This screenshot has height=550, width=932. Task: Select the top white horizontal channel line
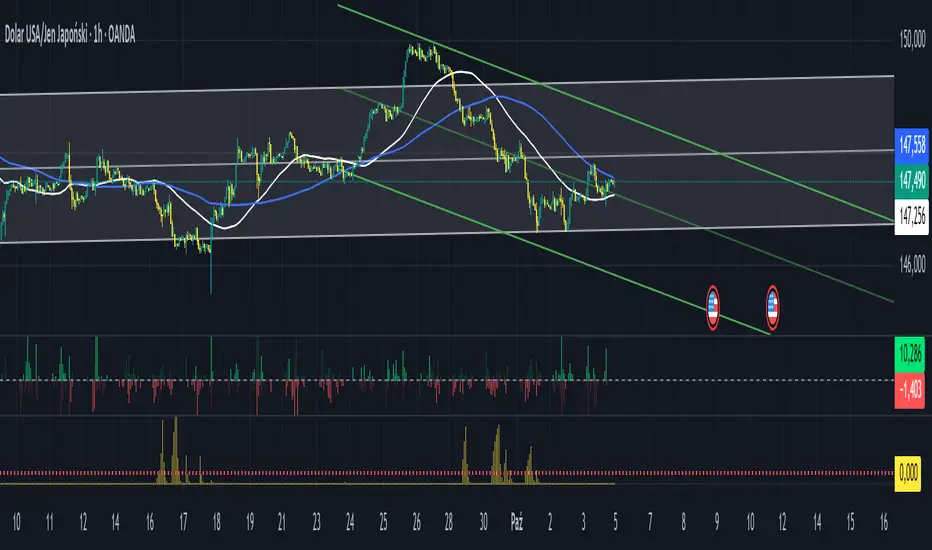point(447,86)
